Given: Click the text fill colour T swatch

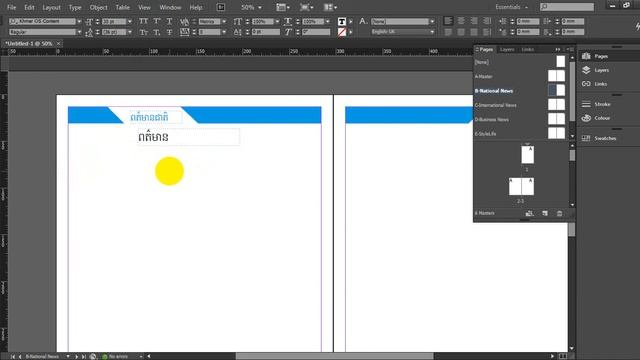Looking at the screenshot, I should tap(342, 21).
